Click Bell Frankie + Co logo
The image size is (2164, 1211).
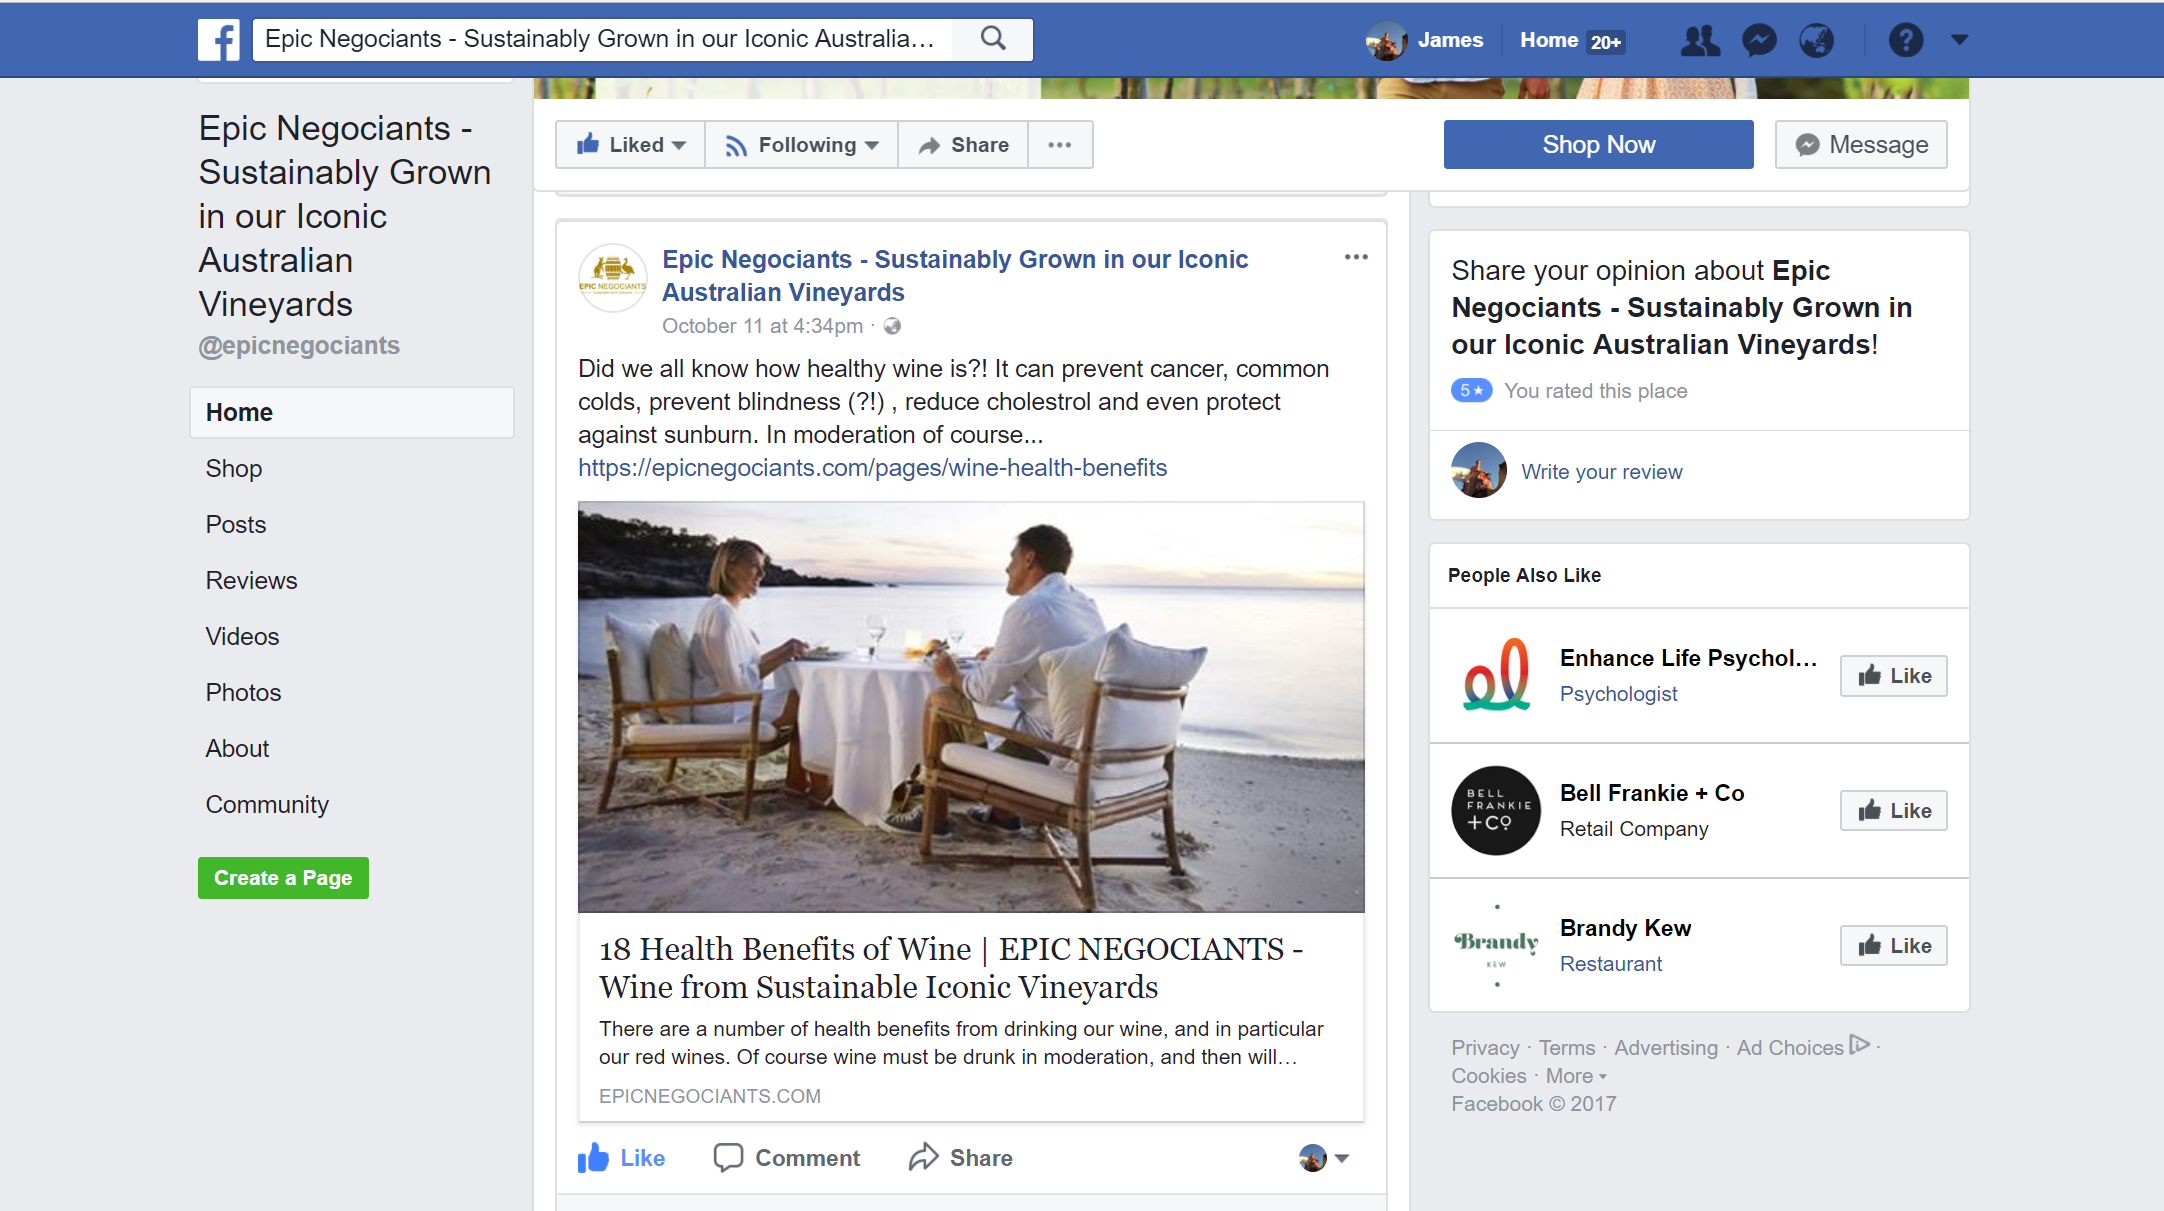pos(1496,810)
